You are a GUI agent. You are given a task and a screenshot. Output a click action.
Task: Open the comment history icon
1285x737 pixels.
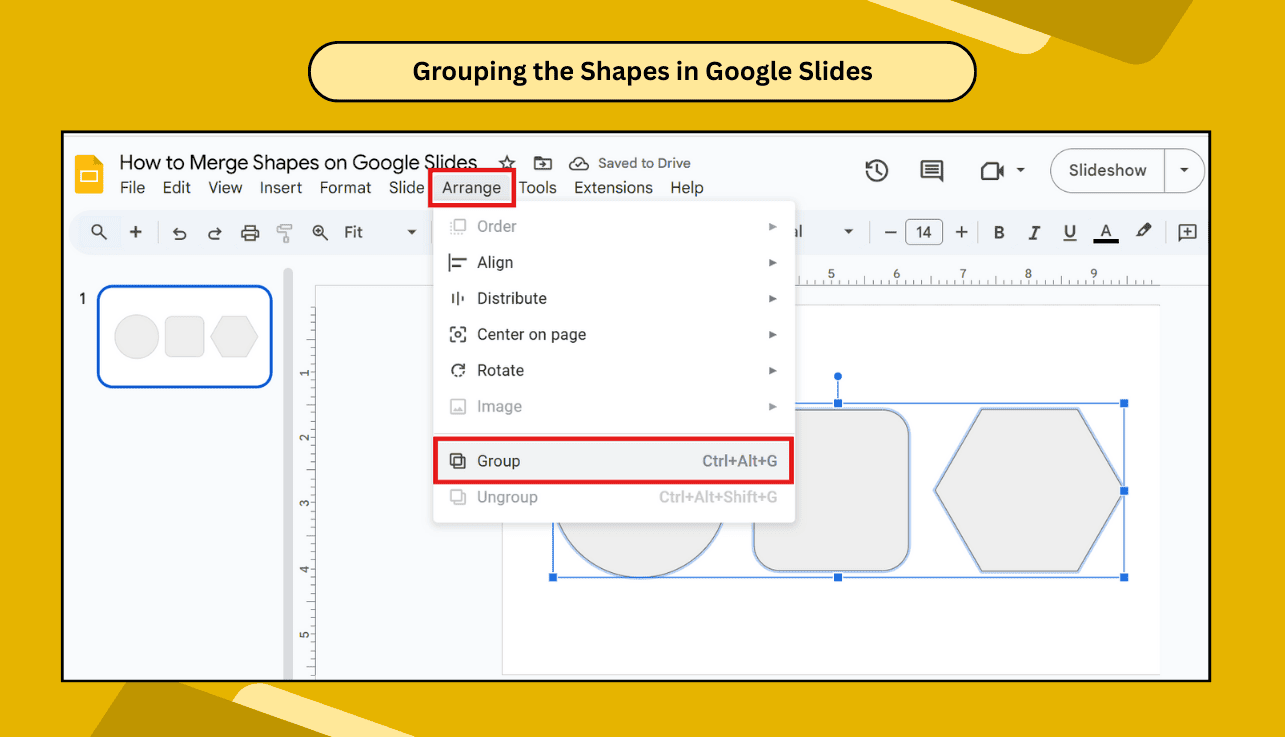coord(931,170)
